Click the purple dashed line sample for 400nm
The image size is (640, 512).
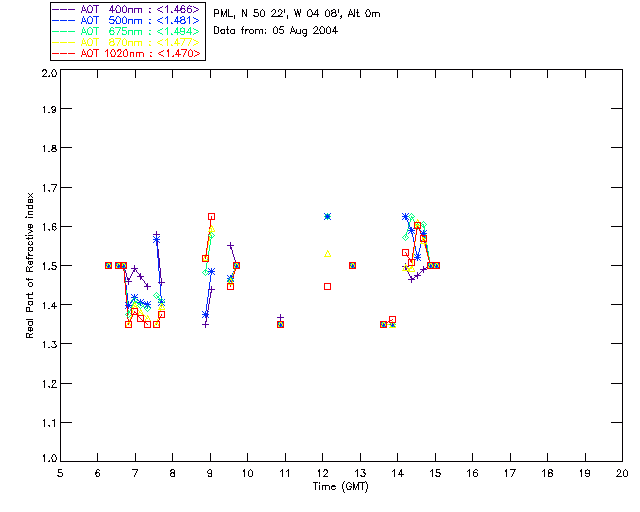64,9
